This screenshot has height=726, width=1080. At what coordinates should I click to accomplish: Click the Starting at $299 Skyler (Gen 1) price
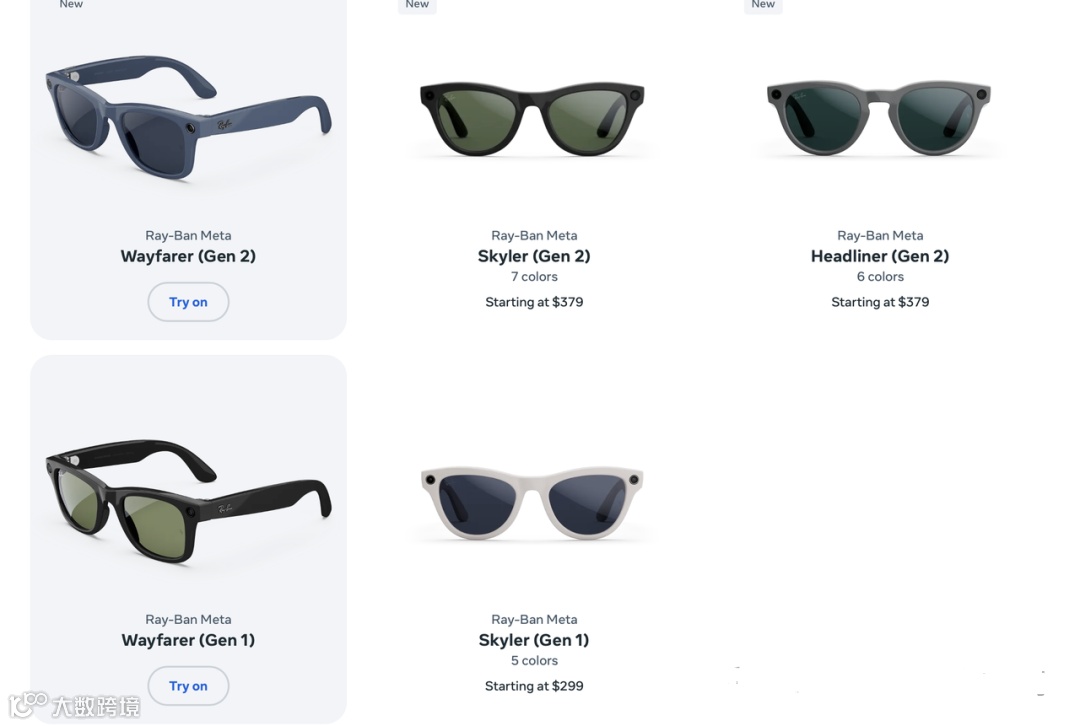534,685
